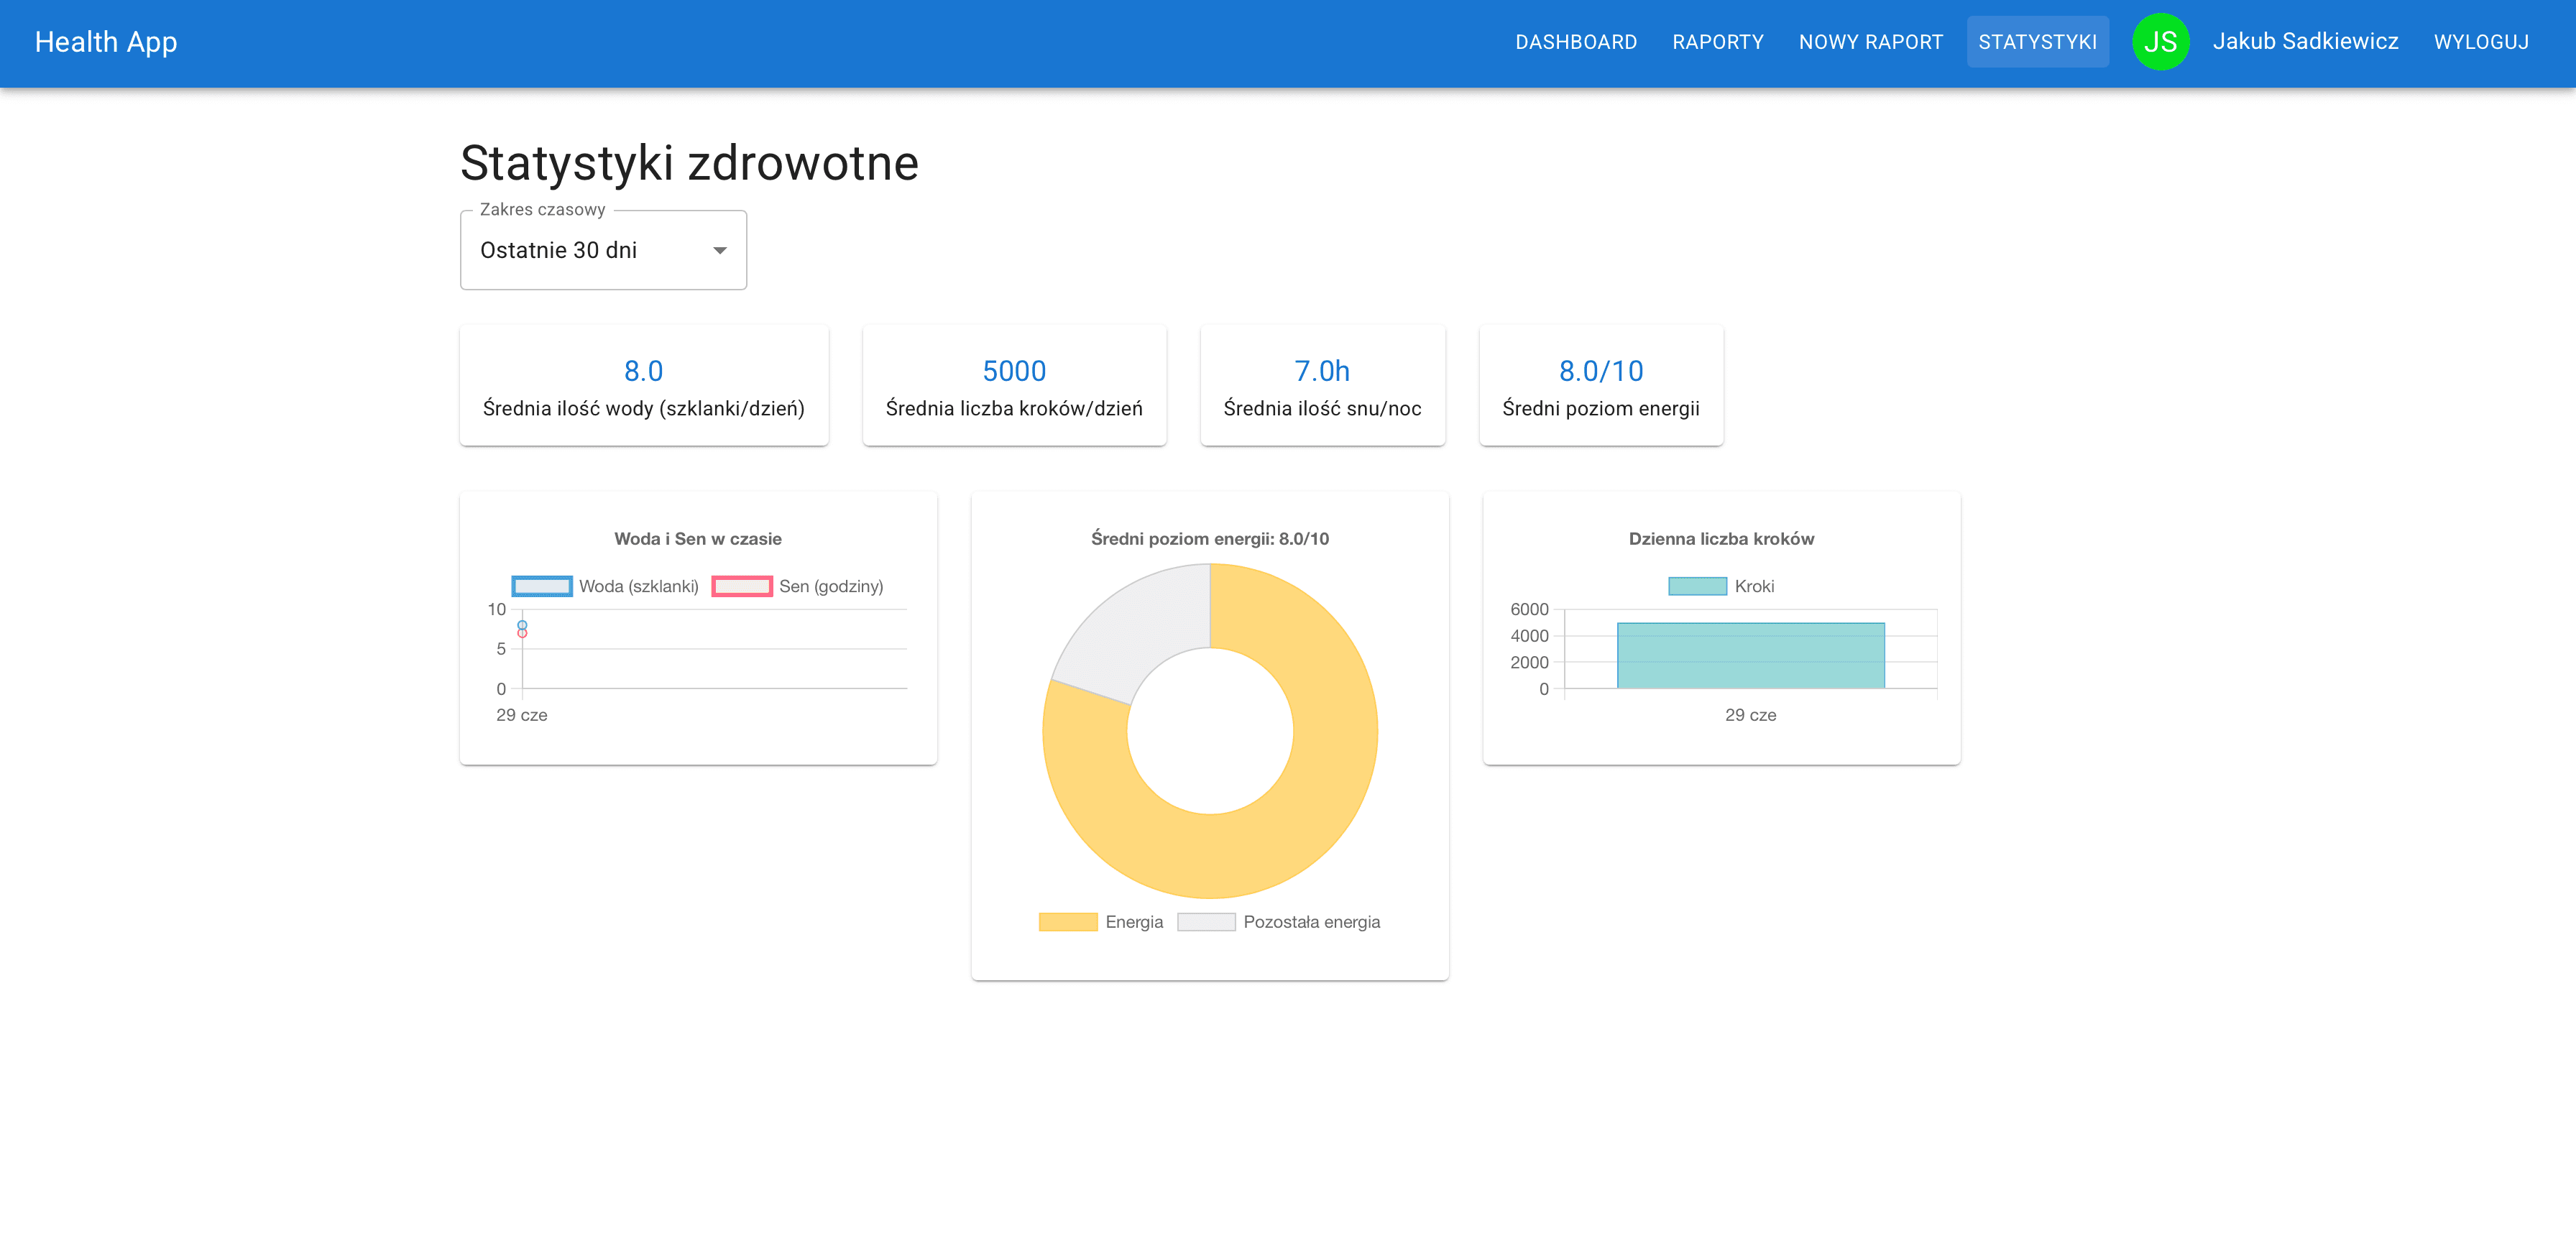Click the 5000 average steps card

(1014, 385)
